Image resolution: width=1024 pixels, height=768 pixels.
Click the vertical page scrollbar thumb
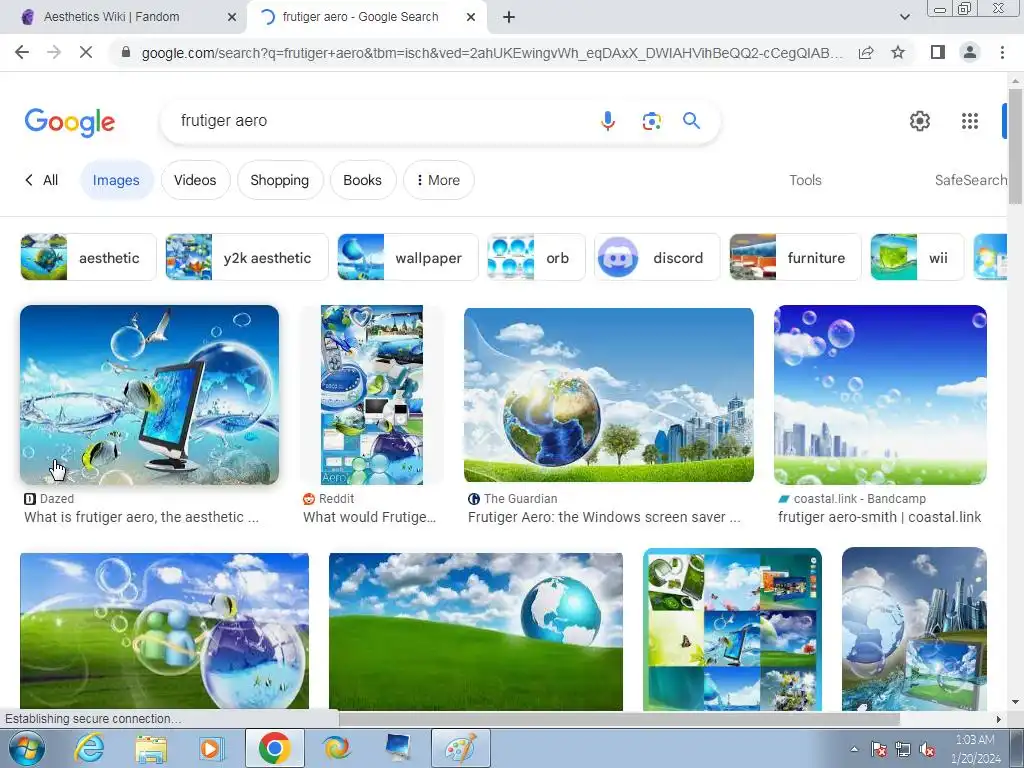coord(1015,147)
